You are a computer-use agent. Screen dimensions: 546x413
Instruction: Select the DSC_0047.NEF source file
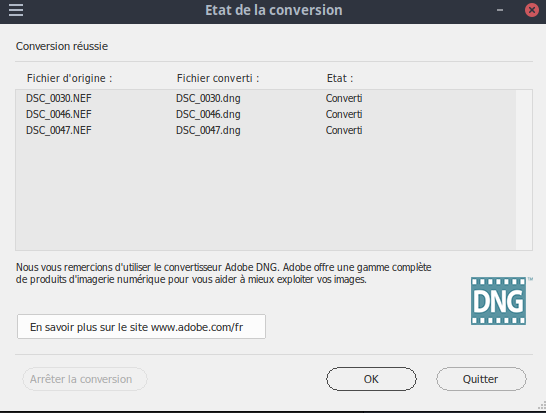tap(58, 130)
